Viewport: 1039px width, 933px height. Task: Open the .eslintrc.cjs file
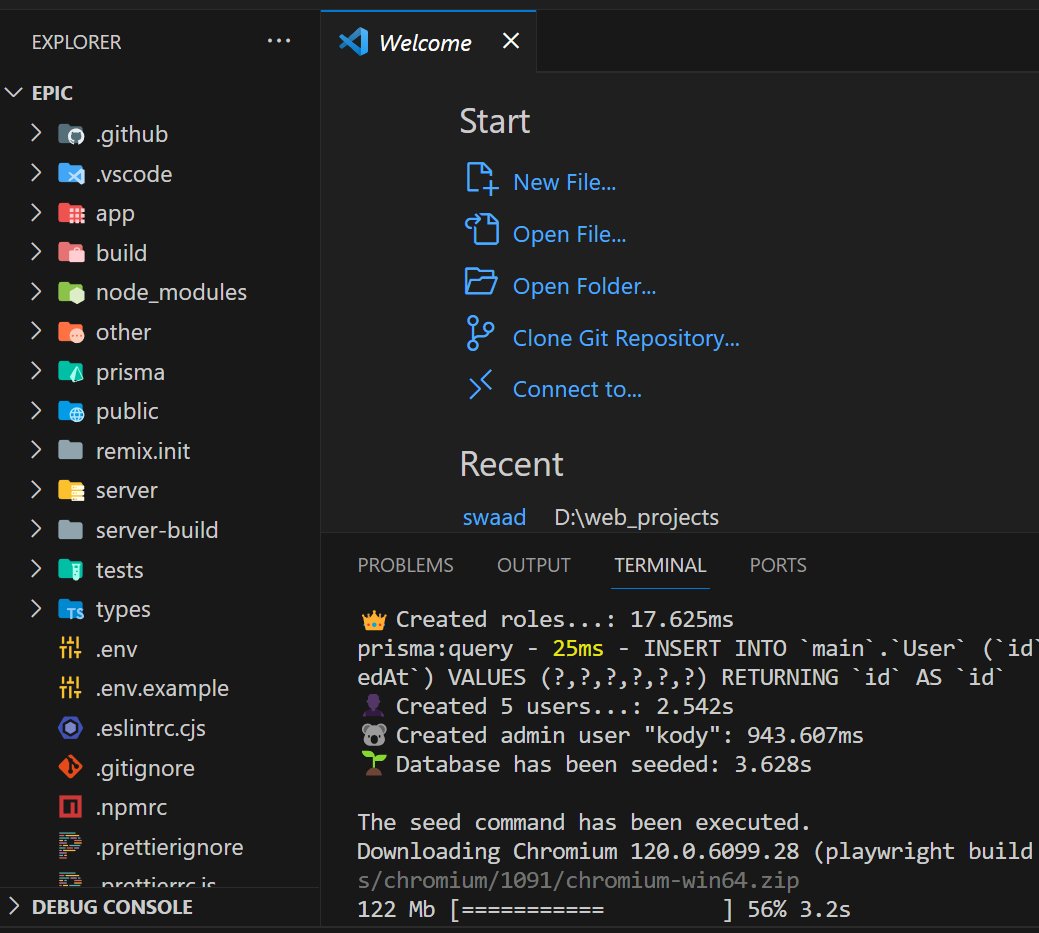coord(150,729)
